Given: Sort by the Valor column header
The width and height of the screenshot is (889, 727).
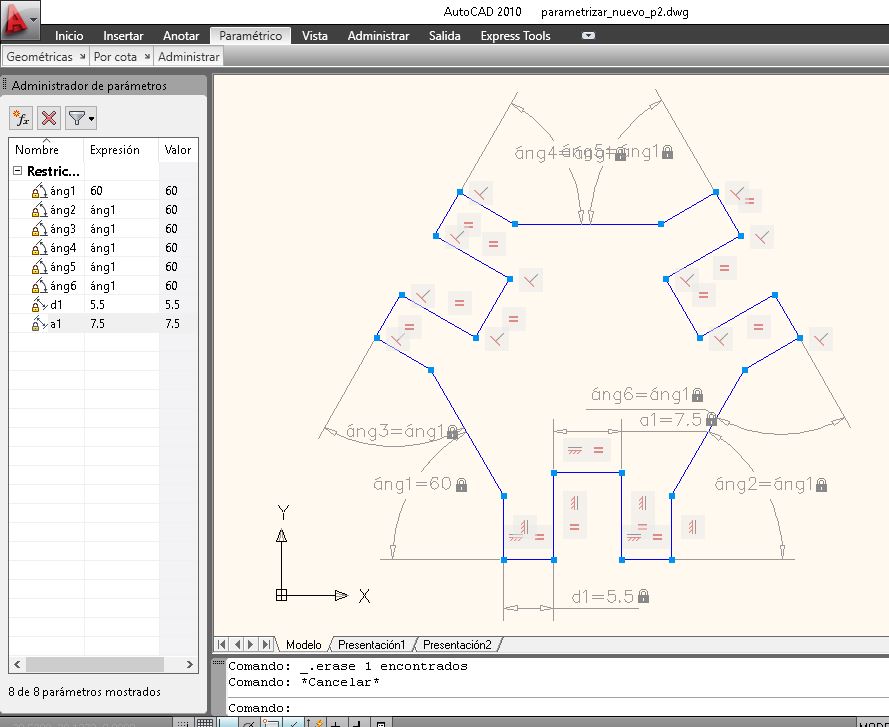Looking at the screenshot, I should (178, 150).
